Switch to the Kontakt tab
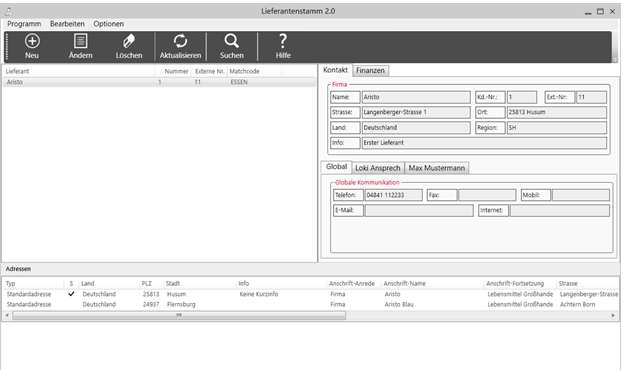 point(335,70)
